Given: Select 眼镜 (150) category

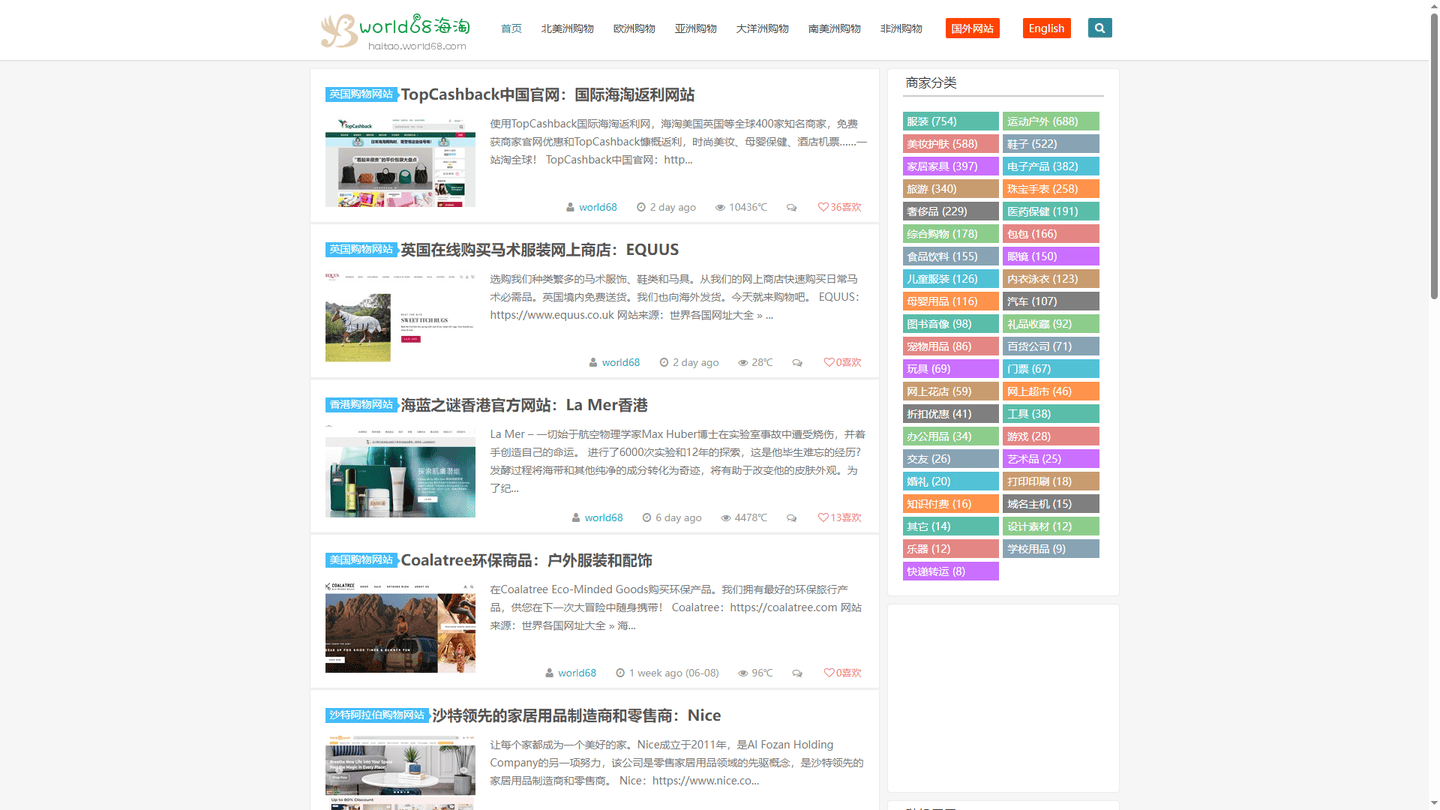Looking at the screenshot, I should tap(1051, 256).
